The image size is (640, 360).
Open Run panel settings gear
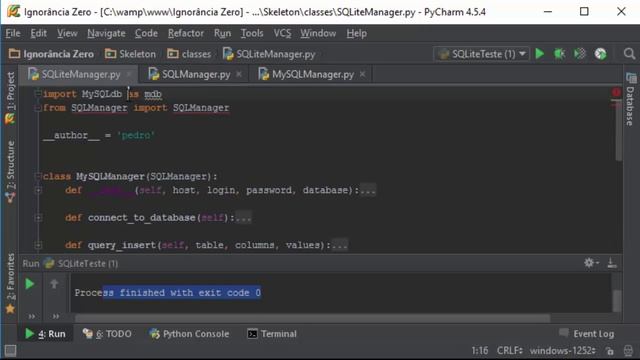pos(590,263)
